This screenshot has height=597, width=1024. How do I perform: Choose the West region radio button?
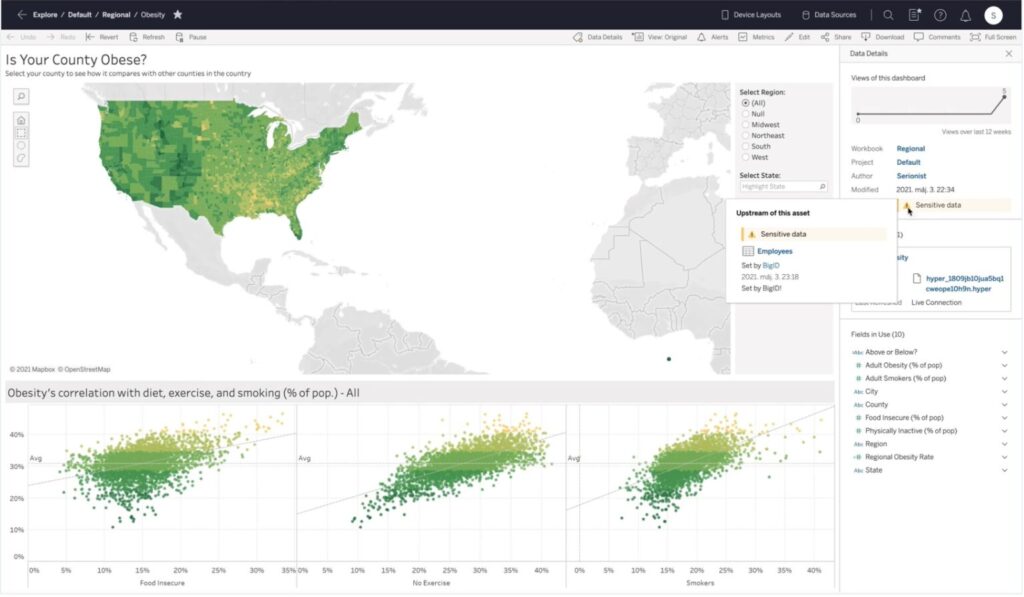746,157
